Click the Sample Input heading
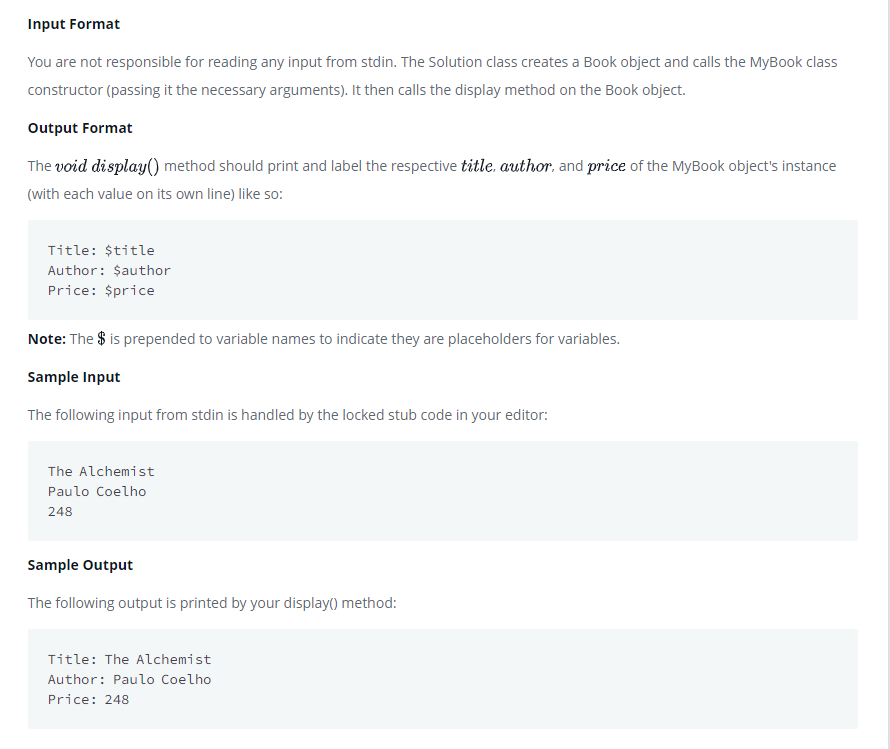 74,377
